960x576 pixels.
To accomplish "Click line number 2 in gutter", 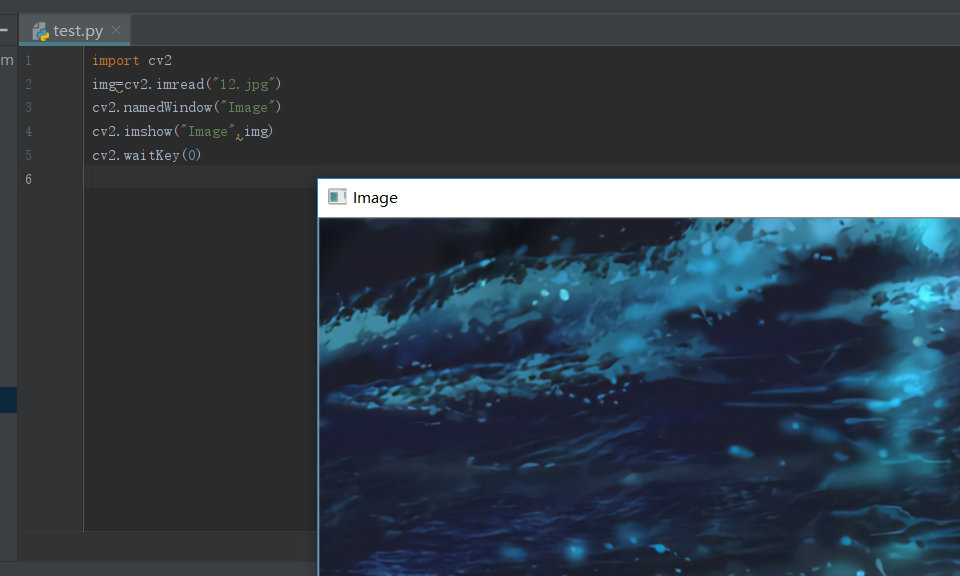I will 28,84.
